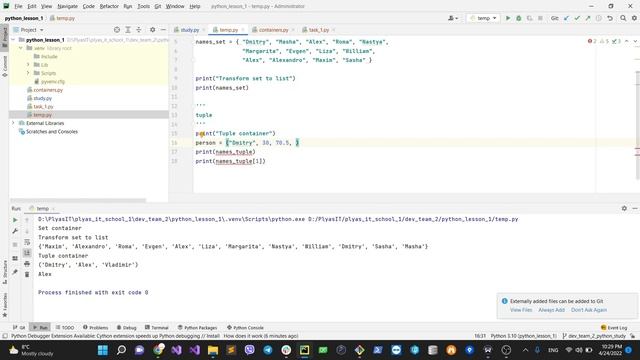Collapse the venv library root folder

click(21, 48)
